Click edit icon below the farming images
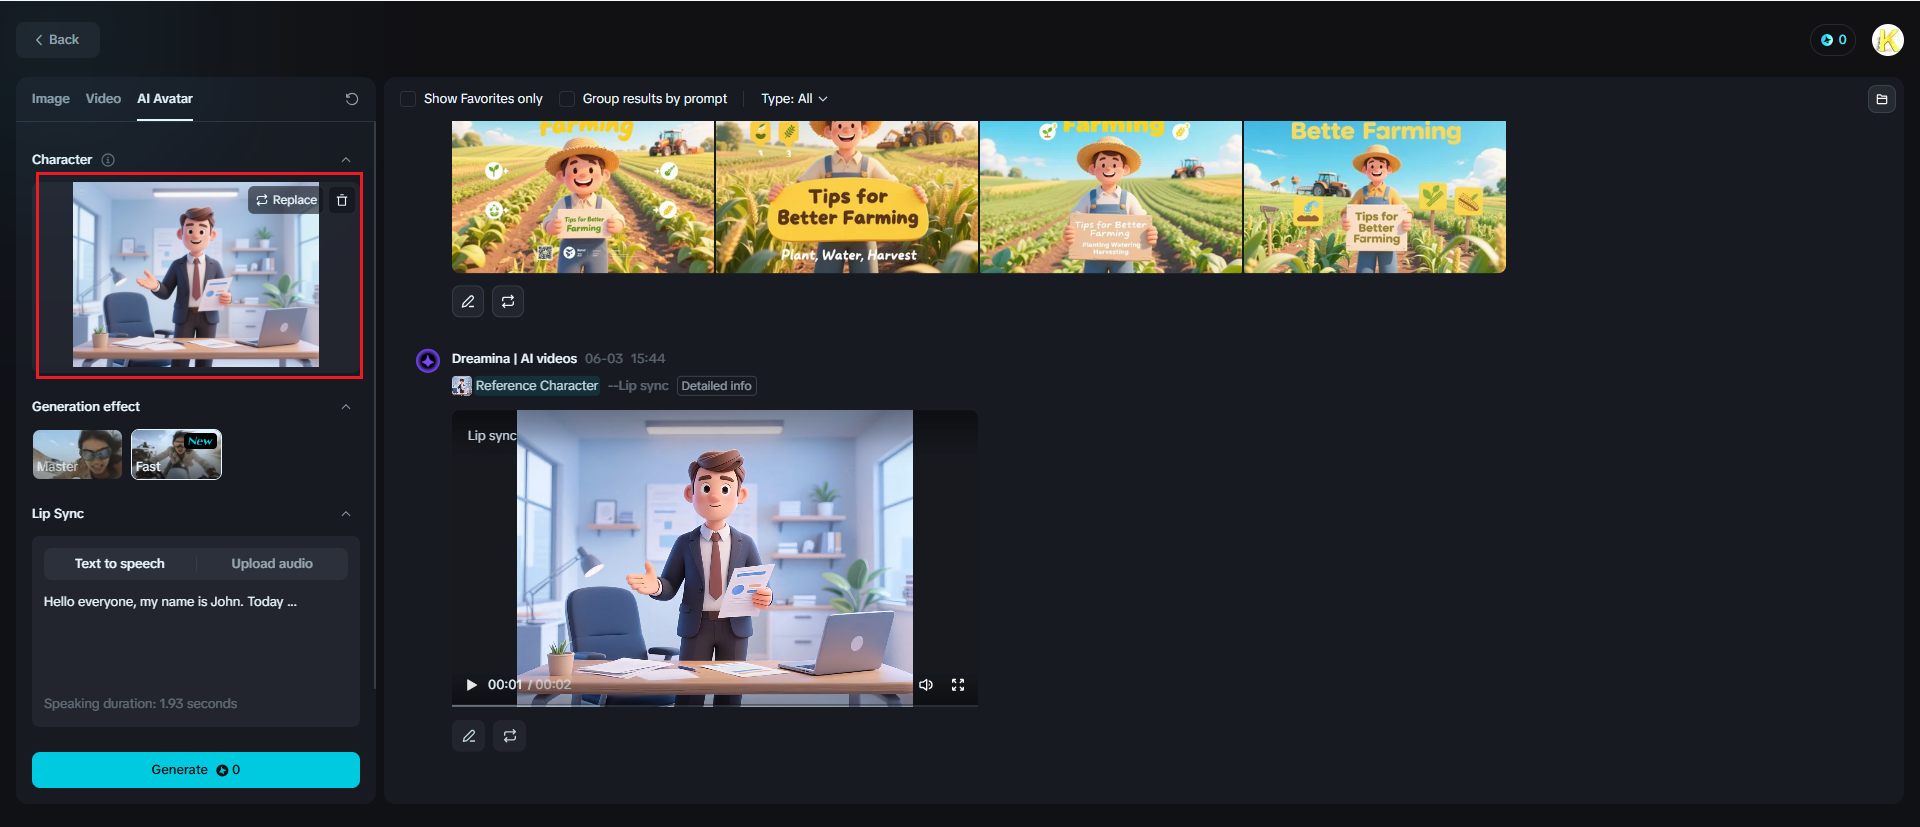The height and width of the screenshot is (827, 1920). (468, 301)
